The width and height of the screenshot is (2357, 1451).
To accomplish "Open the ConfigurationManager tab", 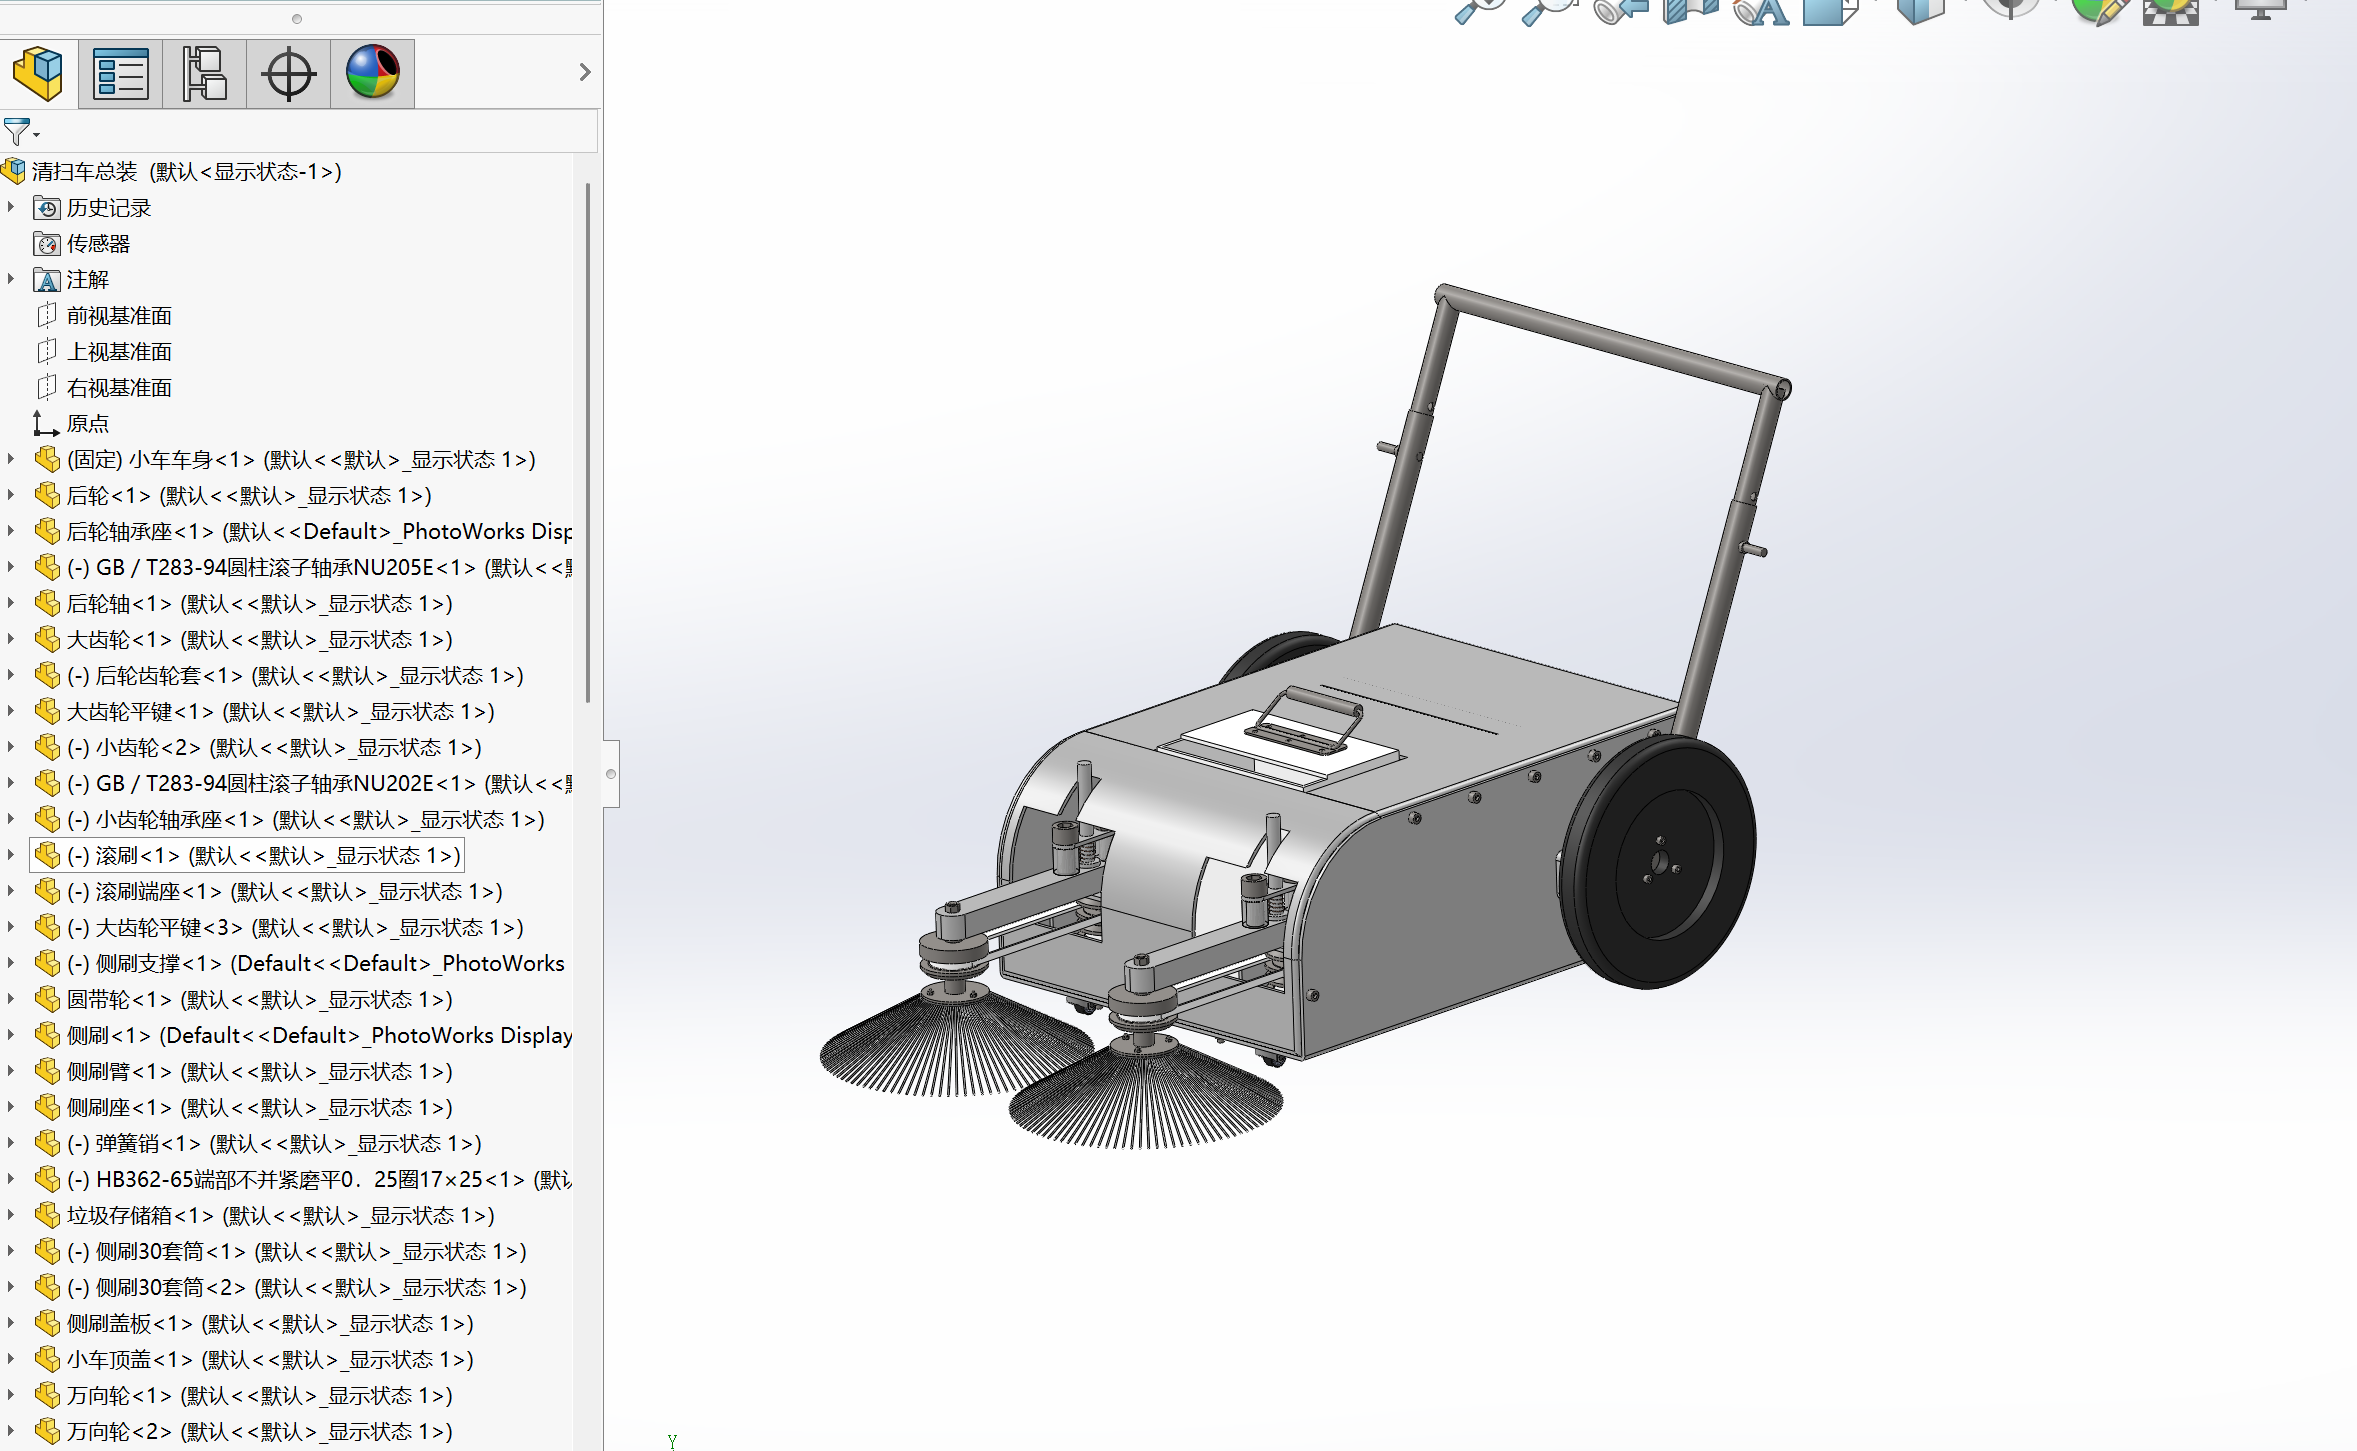I will point(205,73).
